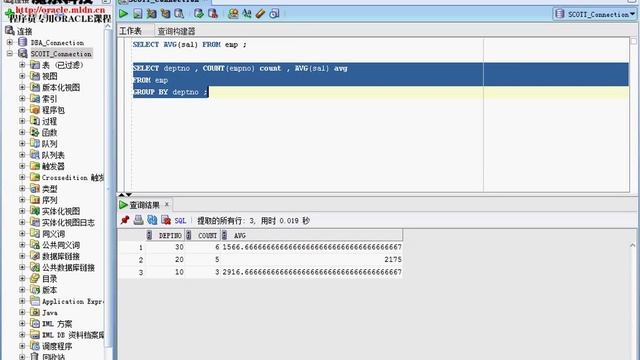Click the Java folder icon
Screen dimensions: 640x360
(35, 313)
